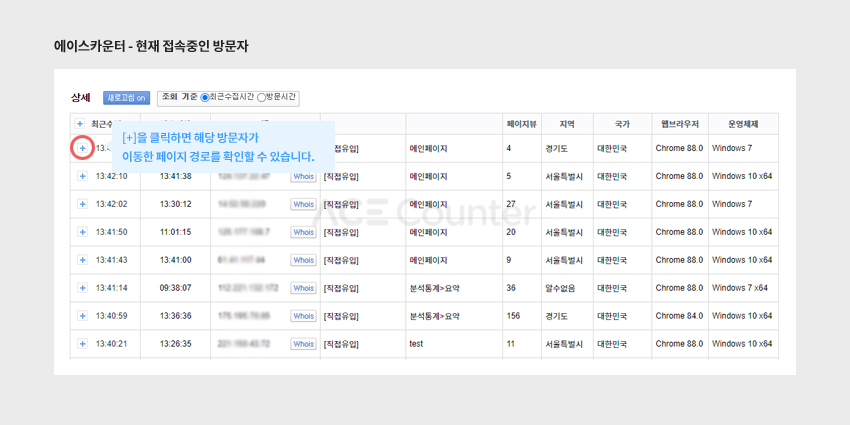Click the 지역 column header
The image size is (850, 425).
[567, 124]
